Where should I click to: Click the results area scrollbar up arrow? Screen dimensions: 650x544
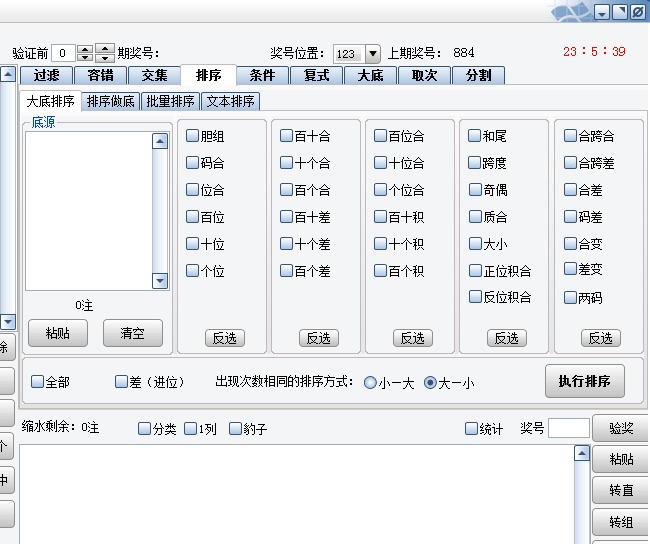[582, 453]
